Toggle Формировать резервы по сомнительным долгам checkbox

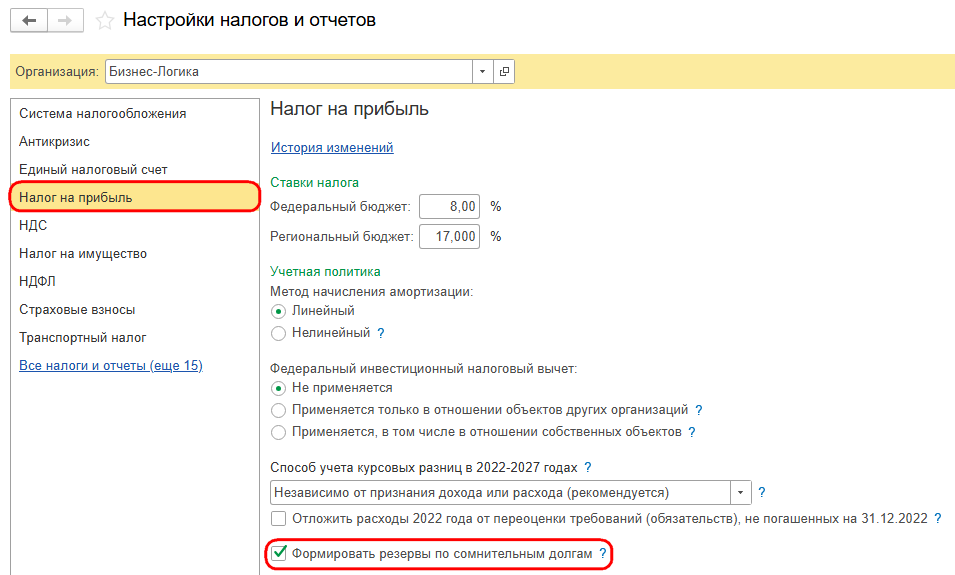click(x=279, y=553)
